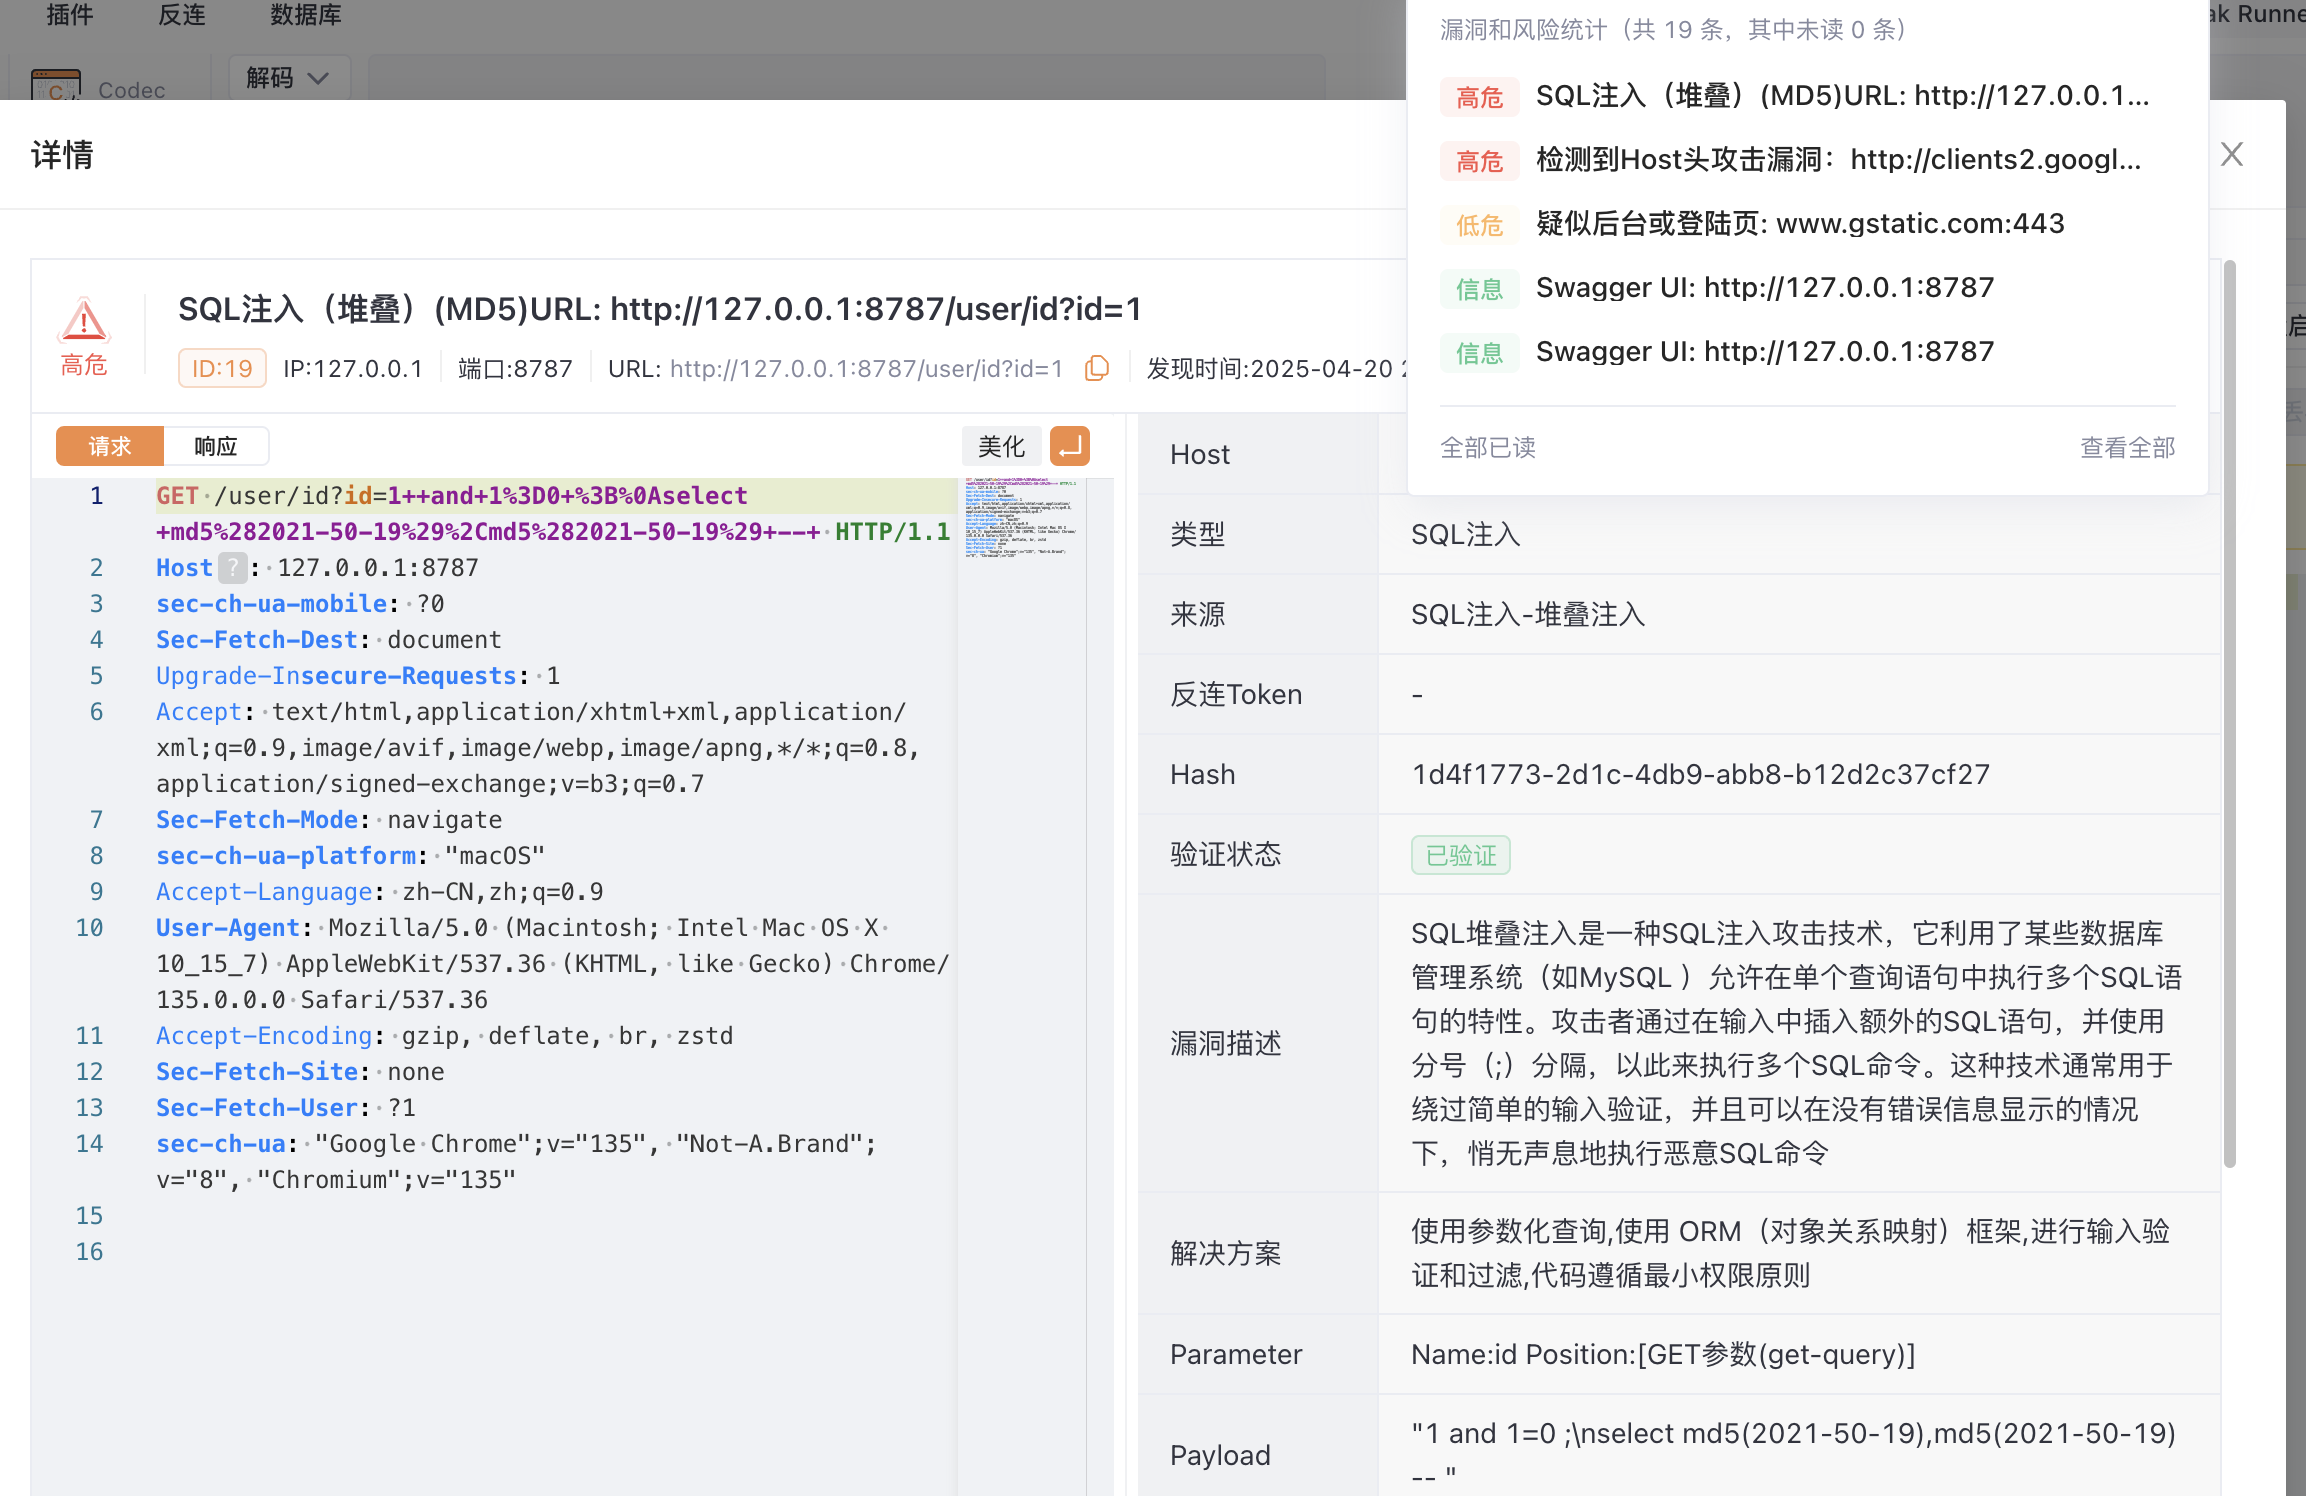Click the ID:19 tag
This screenshot has width=2306, height=1496.
tap(222, 368)
